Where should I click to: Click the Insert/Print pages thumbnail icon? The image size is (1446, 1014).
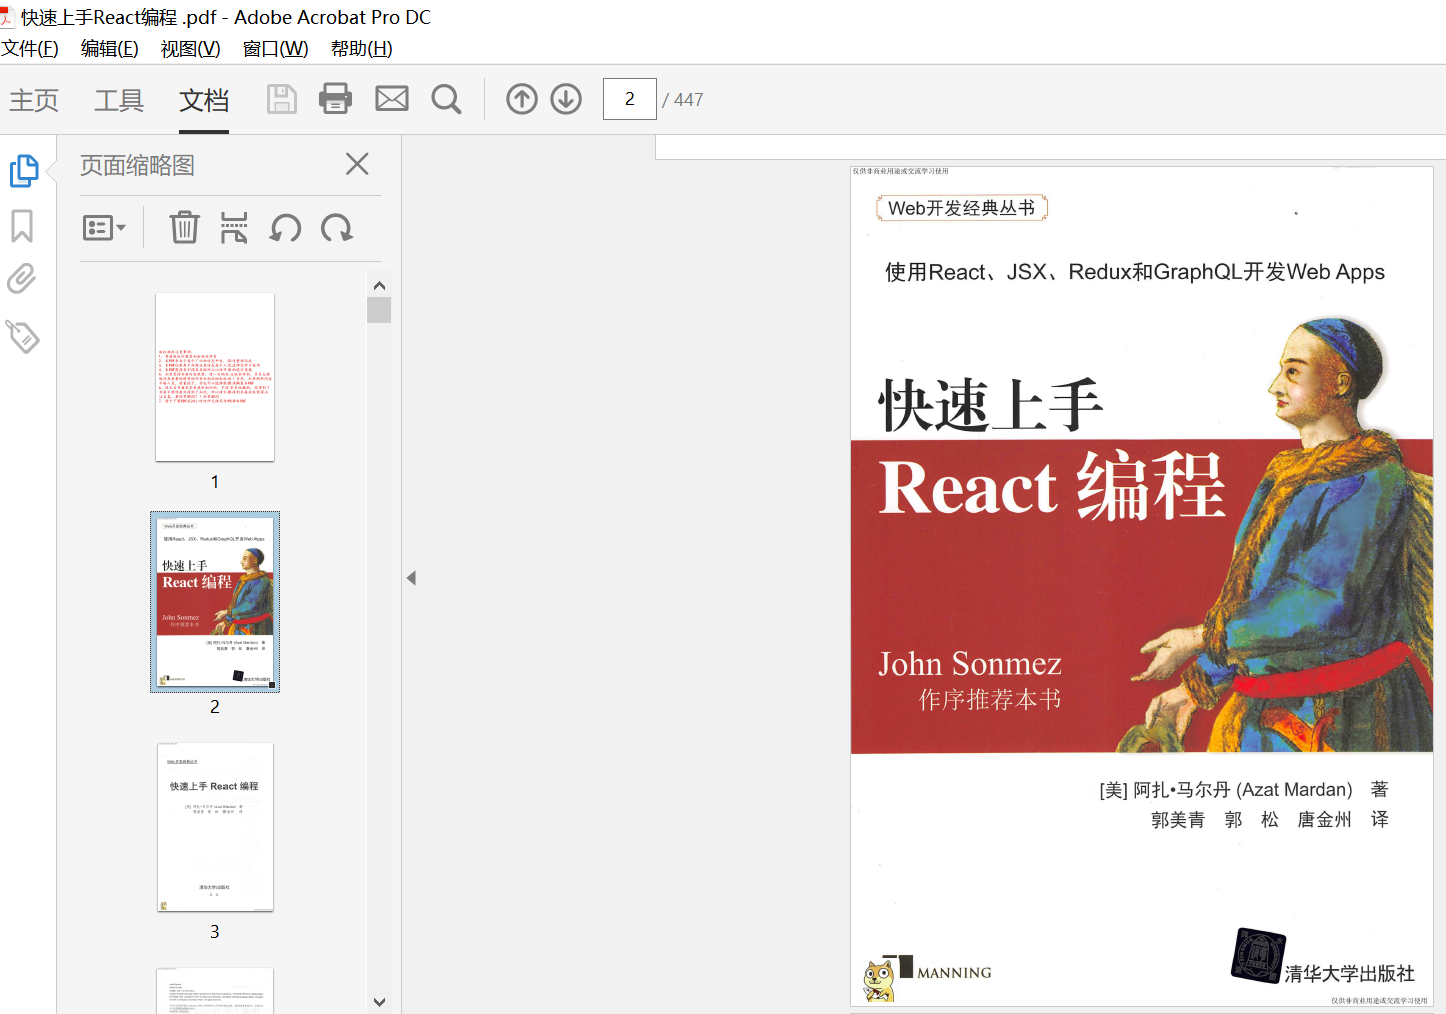(x=234, y=228)
